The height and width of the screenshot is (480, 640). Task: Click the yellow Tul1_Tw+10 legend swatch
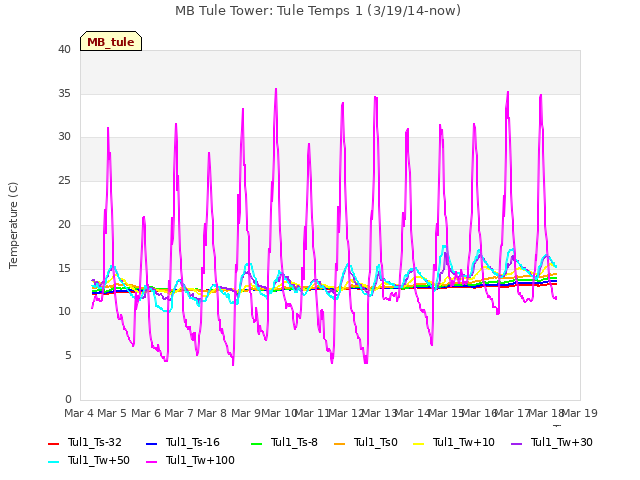click(419, 443)
